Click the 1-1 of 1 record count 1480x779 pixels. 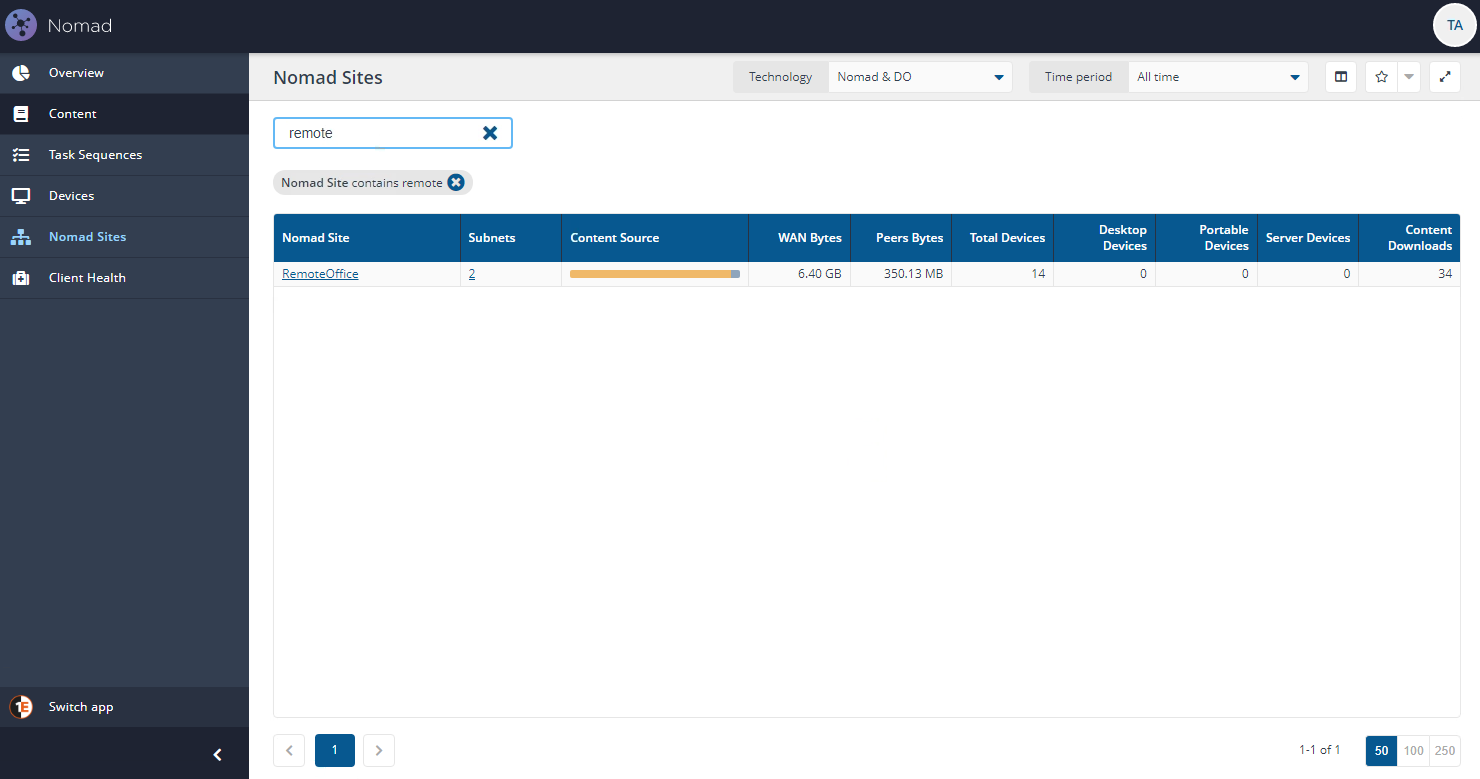click(1320, 750)
